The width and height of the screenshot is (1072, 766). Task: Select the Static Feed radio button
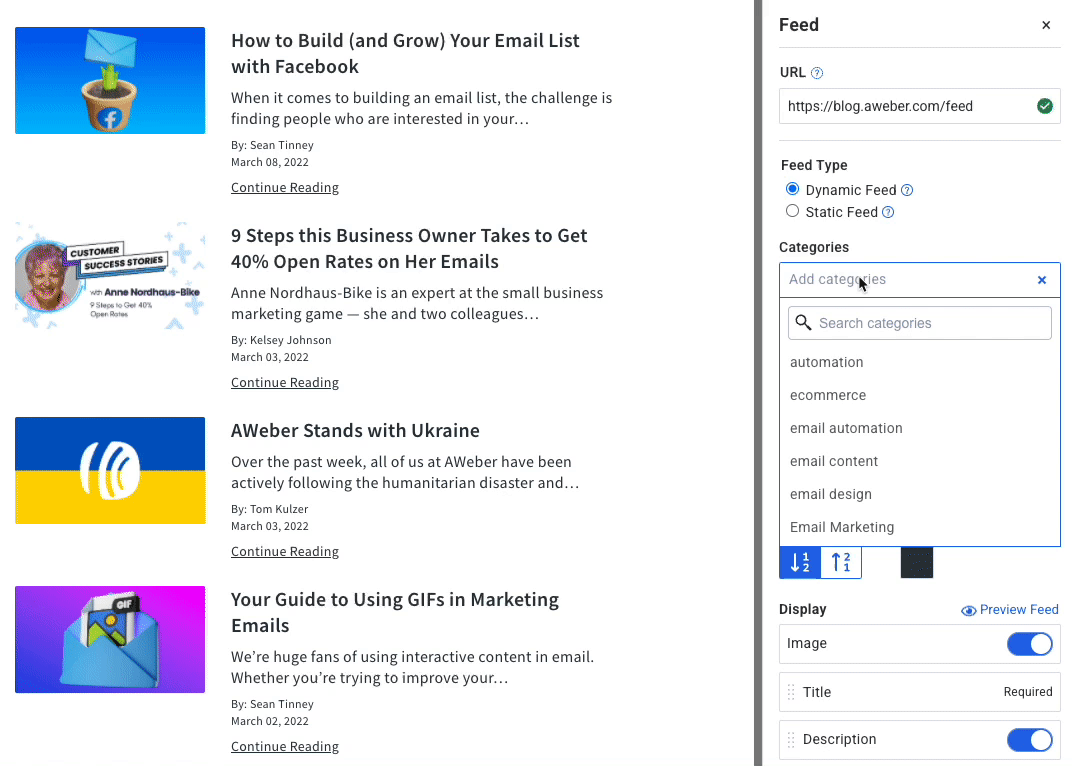tap(792, 211)
